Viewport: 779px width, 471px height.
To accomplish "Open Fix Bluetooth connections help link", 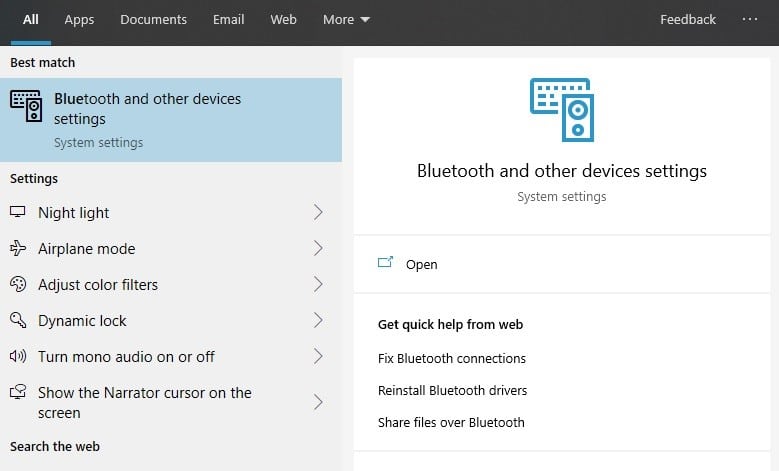I will click(x=451, y=358).
